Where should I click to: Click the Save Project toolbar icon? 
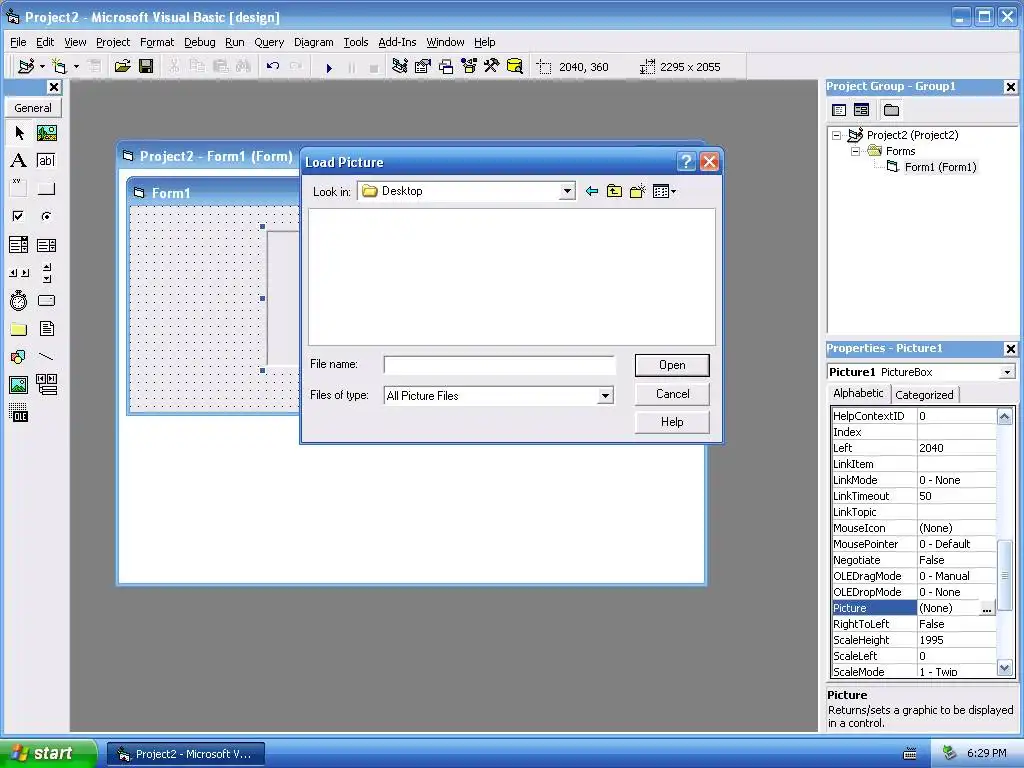[146, 66]
